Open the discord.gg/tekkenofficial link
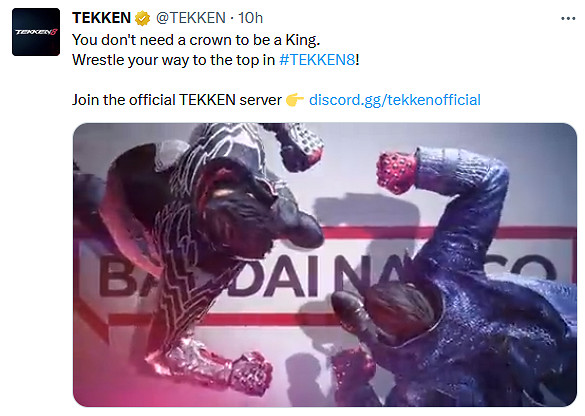 (x=395, y=100)
